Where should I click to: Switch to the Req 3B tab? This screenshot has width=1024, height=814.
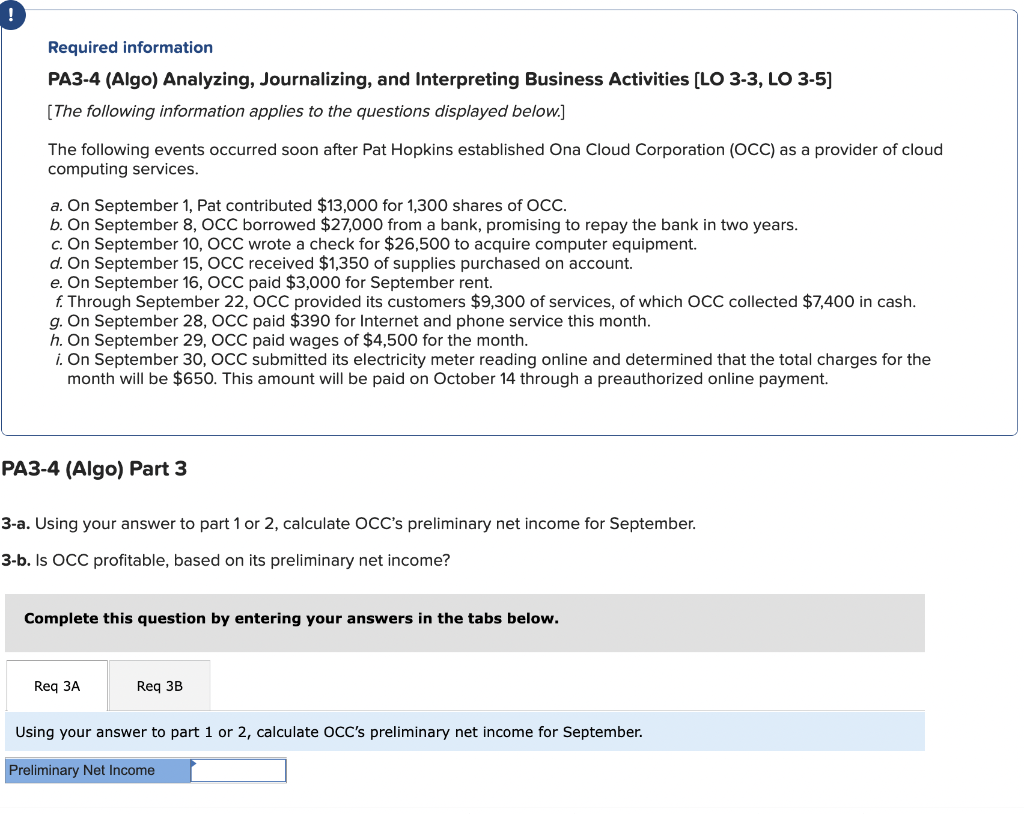[159, 685]
